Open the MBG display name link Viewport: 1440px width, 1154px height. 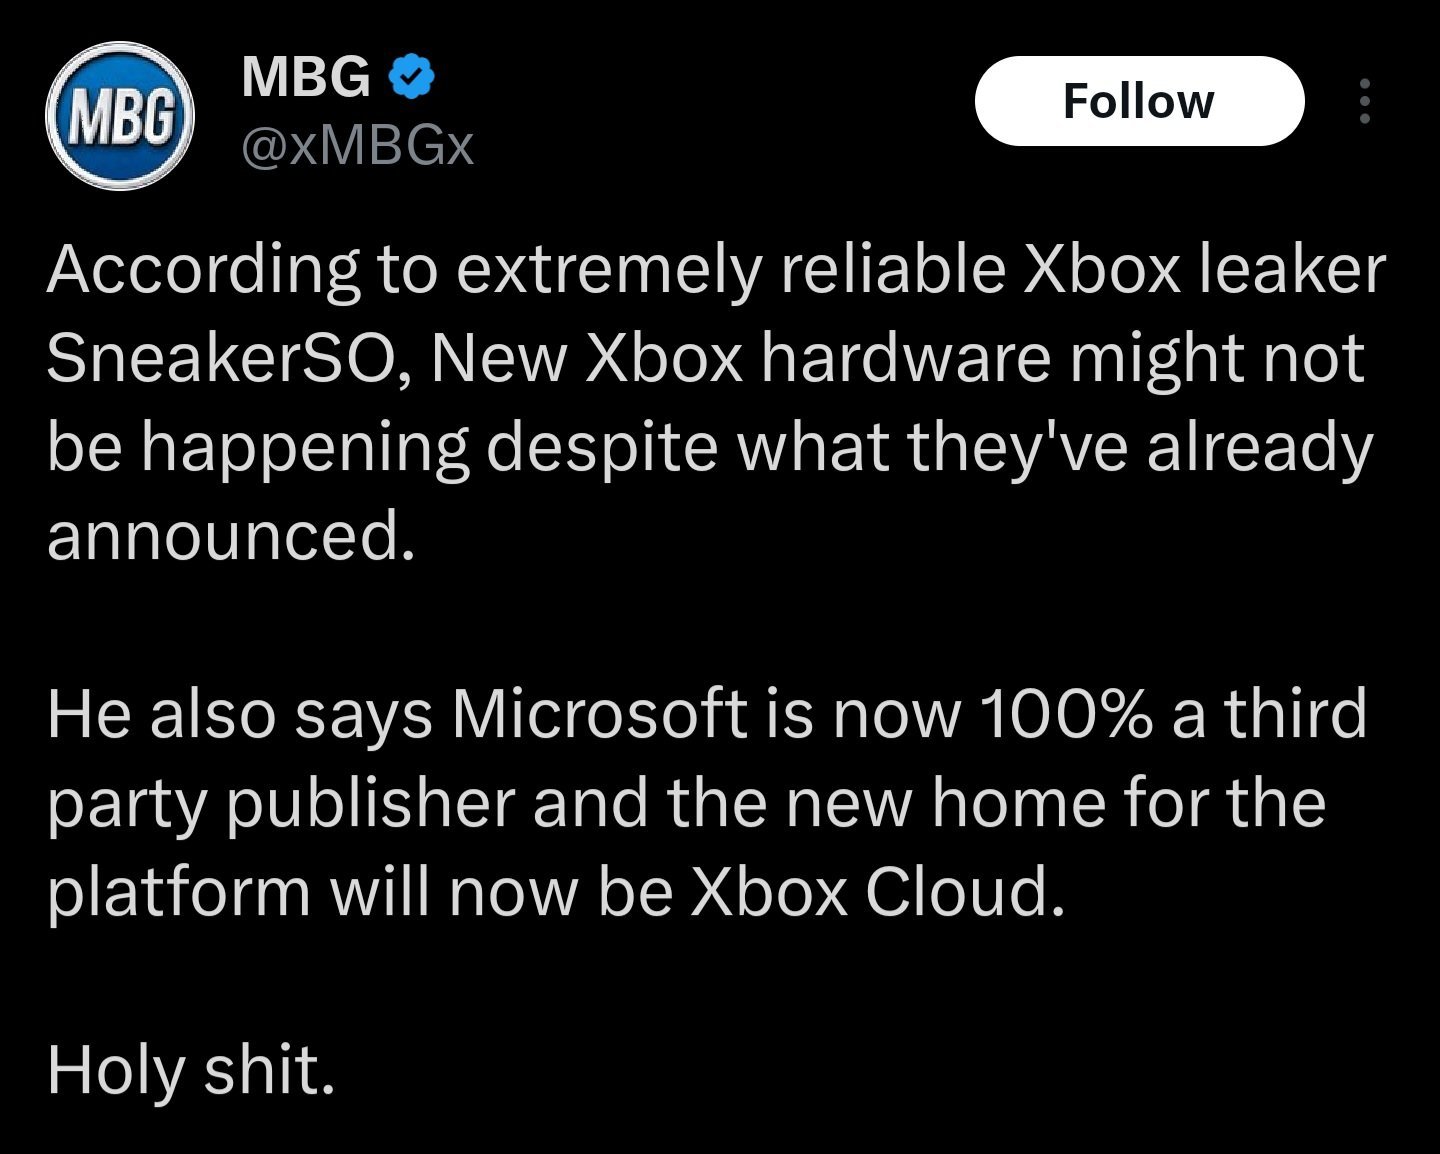[306, 76]
